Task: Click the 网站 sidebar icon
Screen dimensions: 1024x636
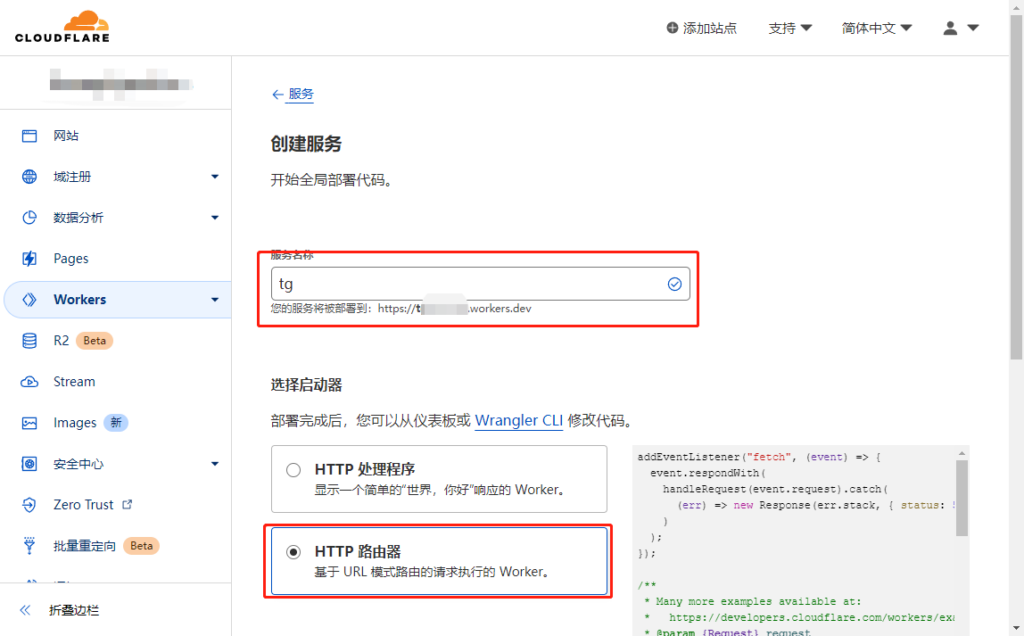Action: pyautogui.click(x=30, y=136)
